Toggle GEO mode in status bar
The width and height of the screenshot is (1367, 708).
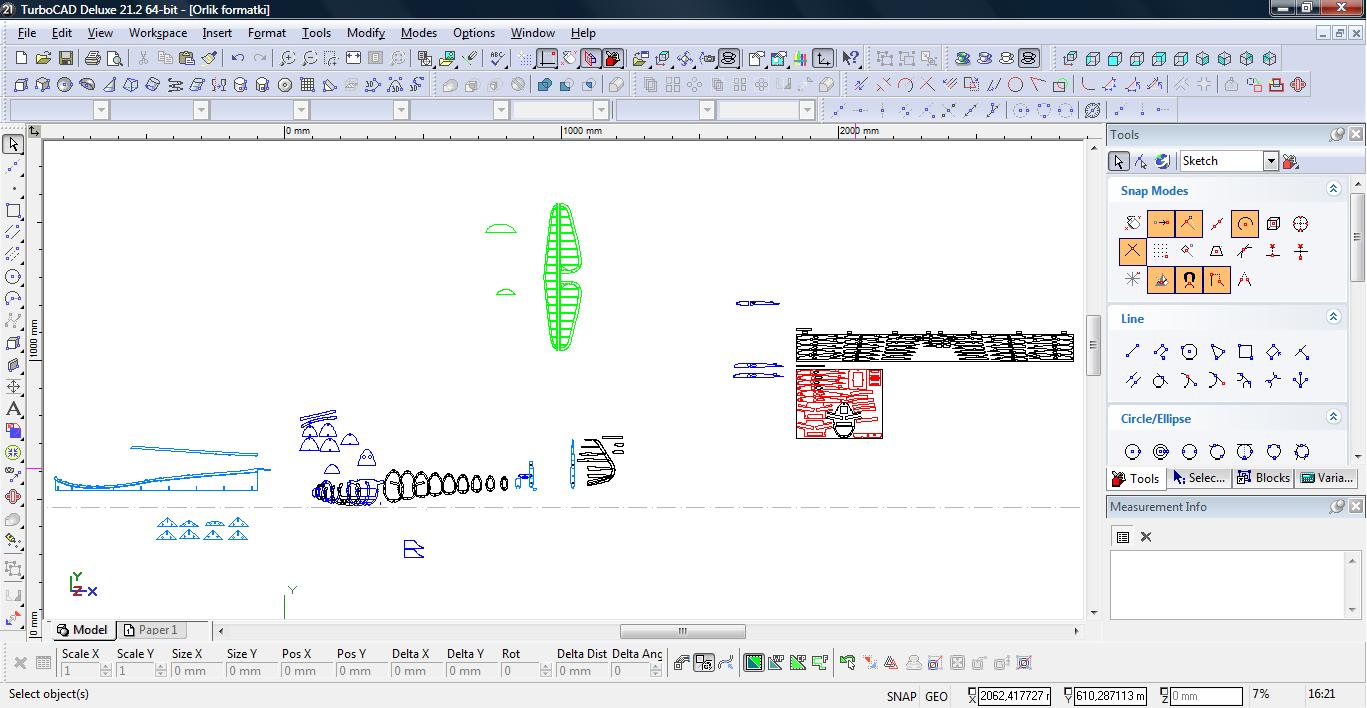(936, 696)
